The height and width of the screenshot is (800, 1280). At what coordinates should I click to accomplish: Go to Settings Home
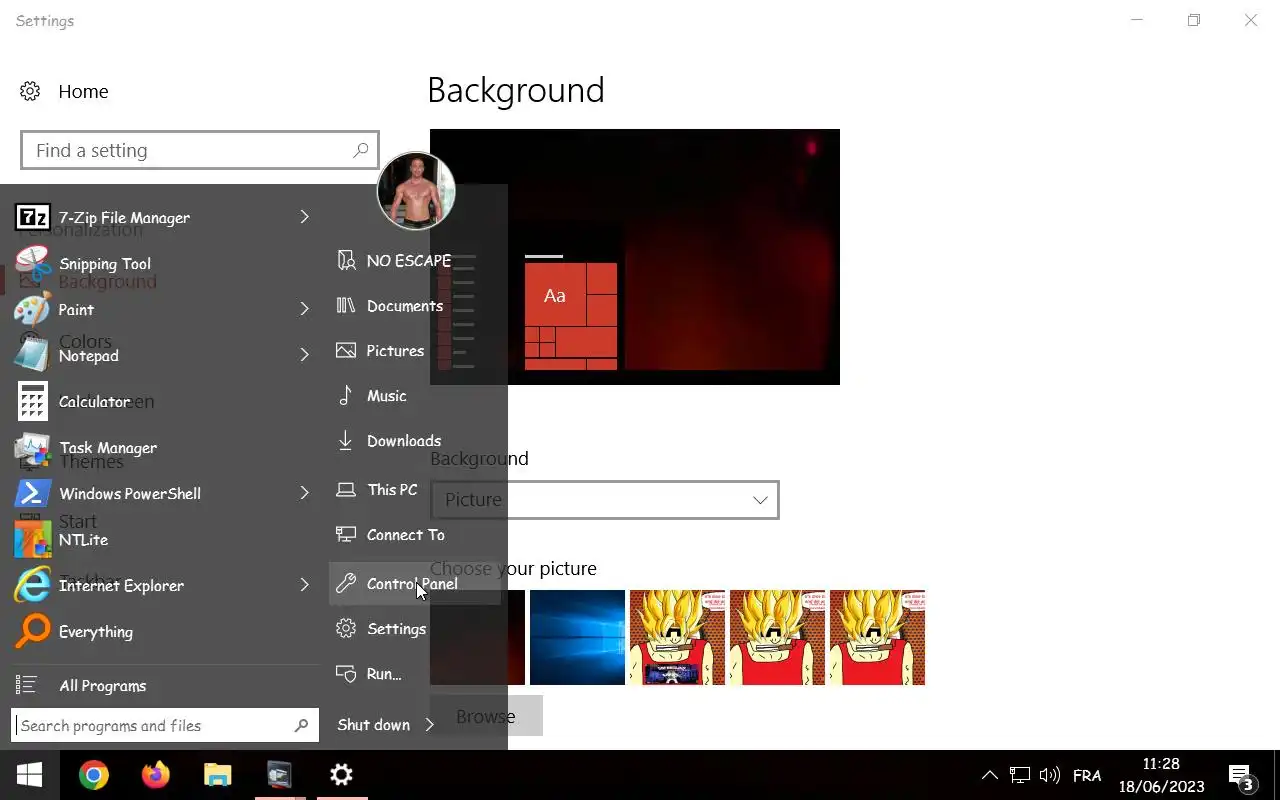(x=64, y=91)
